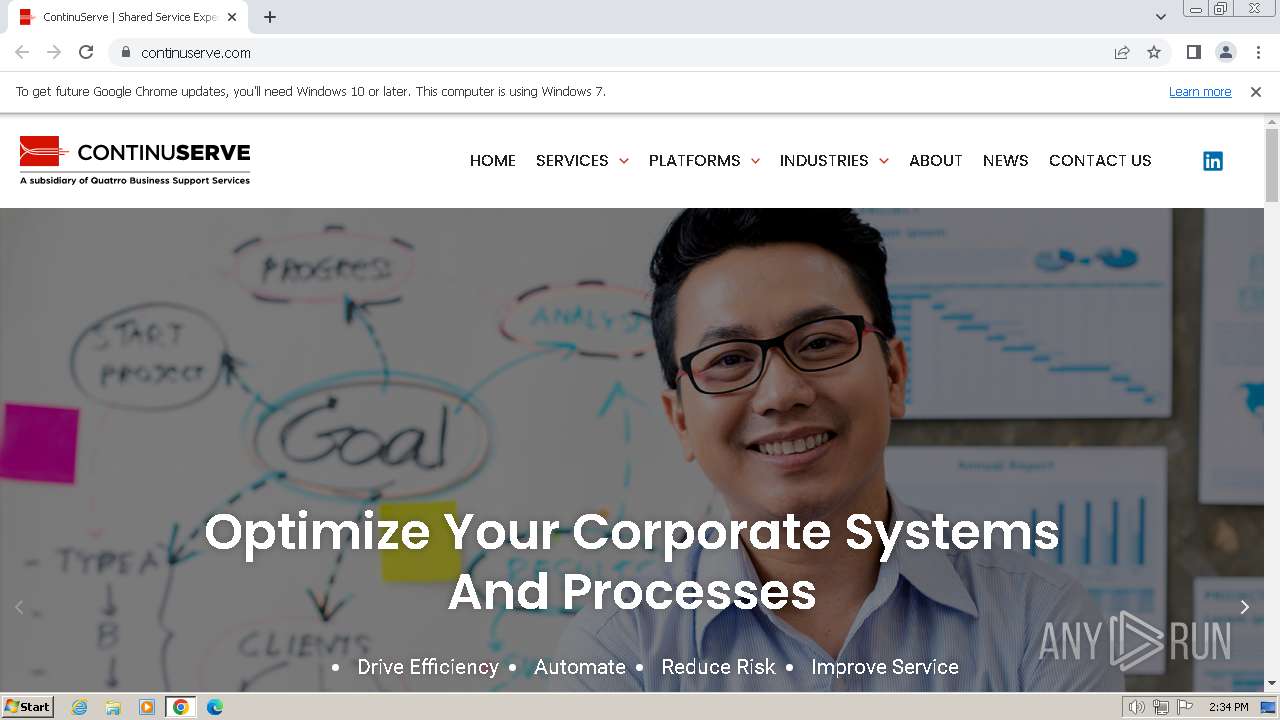The width and height of the screenshot is (1280, 720).
Task: Launch media player from taskbar
Action: tap(147, 707)
